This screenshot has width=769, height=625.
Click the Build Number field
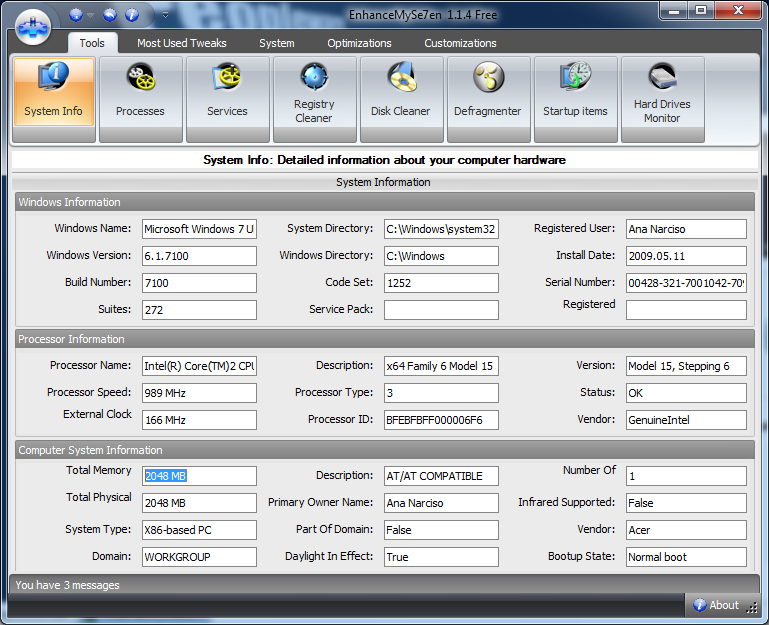[199, 283]
